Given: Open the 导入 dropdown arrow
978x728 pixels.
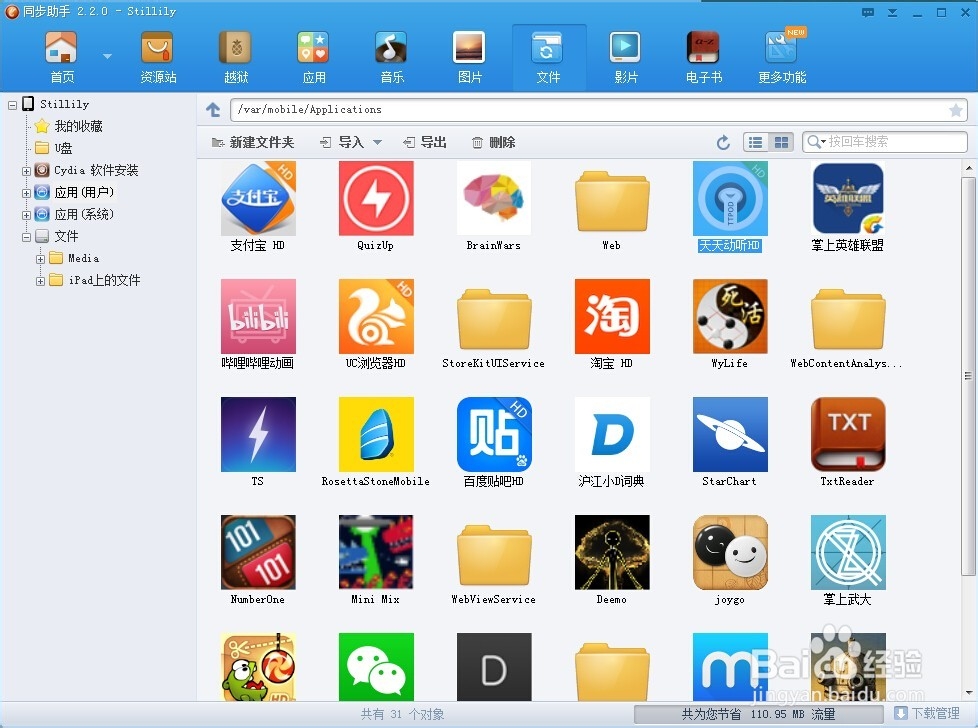Looking at the screenshot, I should [377, 142].
